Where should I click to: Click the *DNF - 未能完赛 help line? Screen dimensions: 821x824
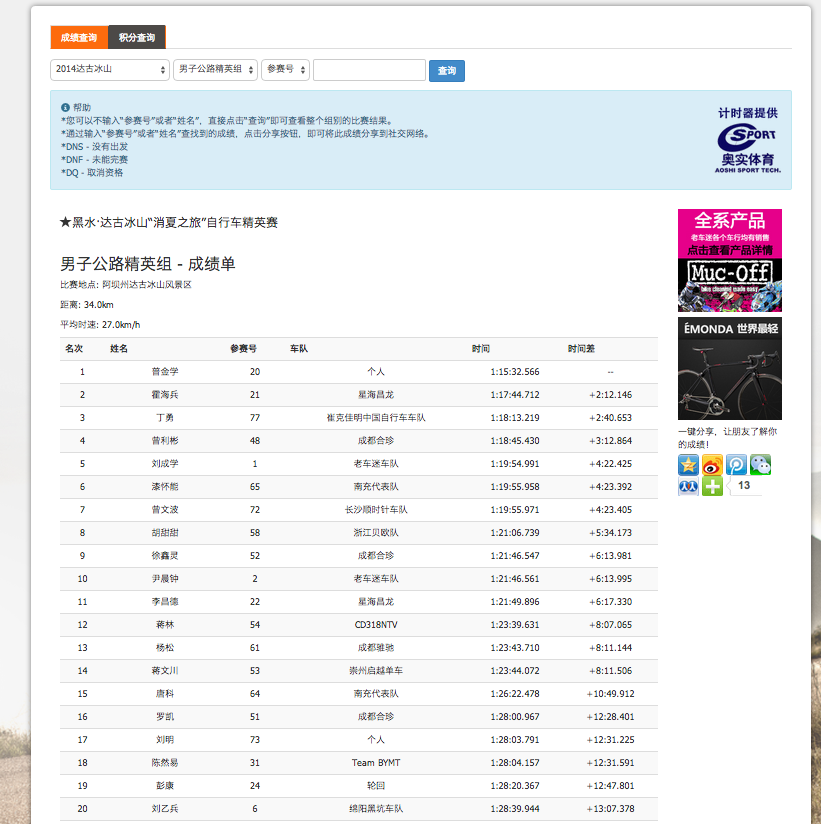[95, 160]
